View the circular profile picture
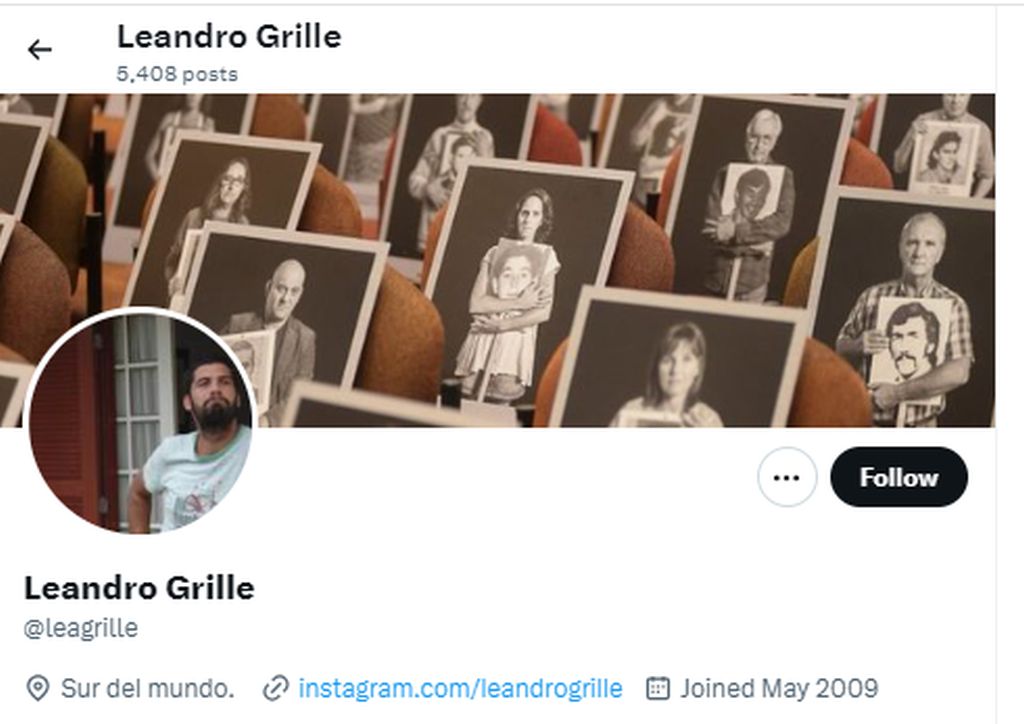Screen dimensions: 1024x724 (x=140, y=421)
